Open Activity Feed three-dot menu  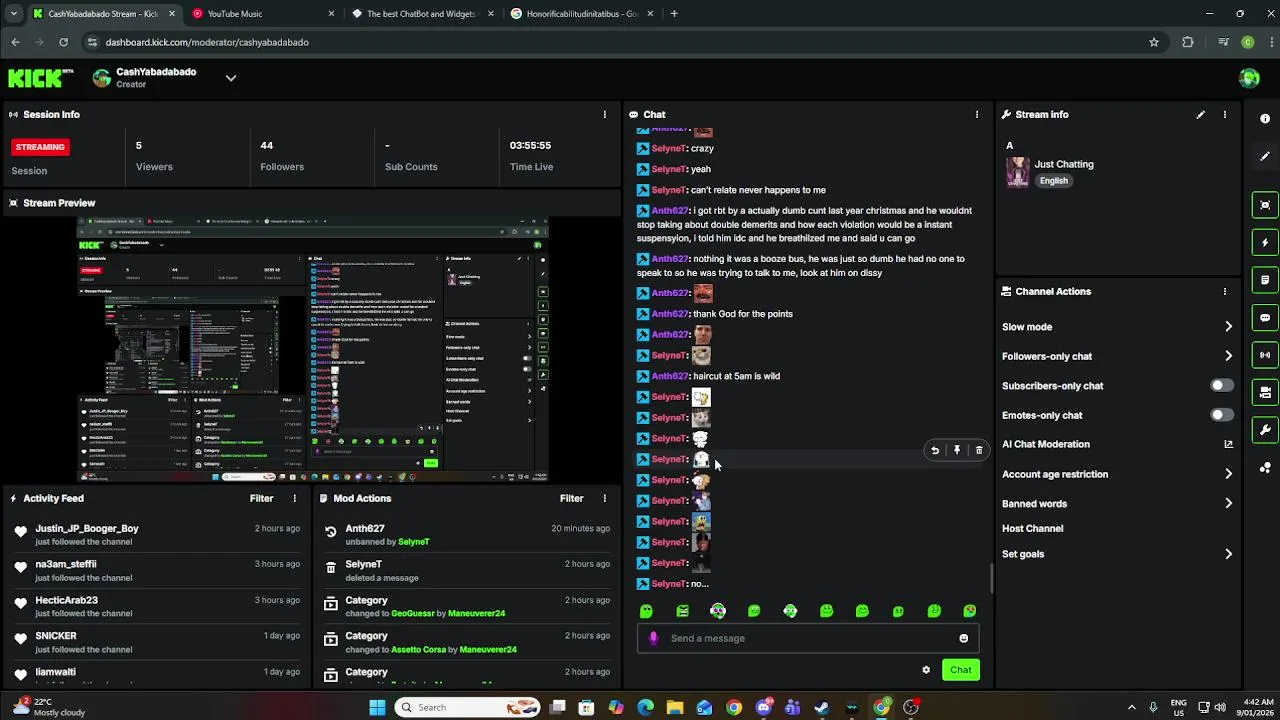294,498
